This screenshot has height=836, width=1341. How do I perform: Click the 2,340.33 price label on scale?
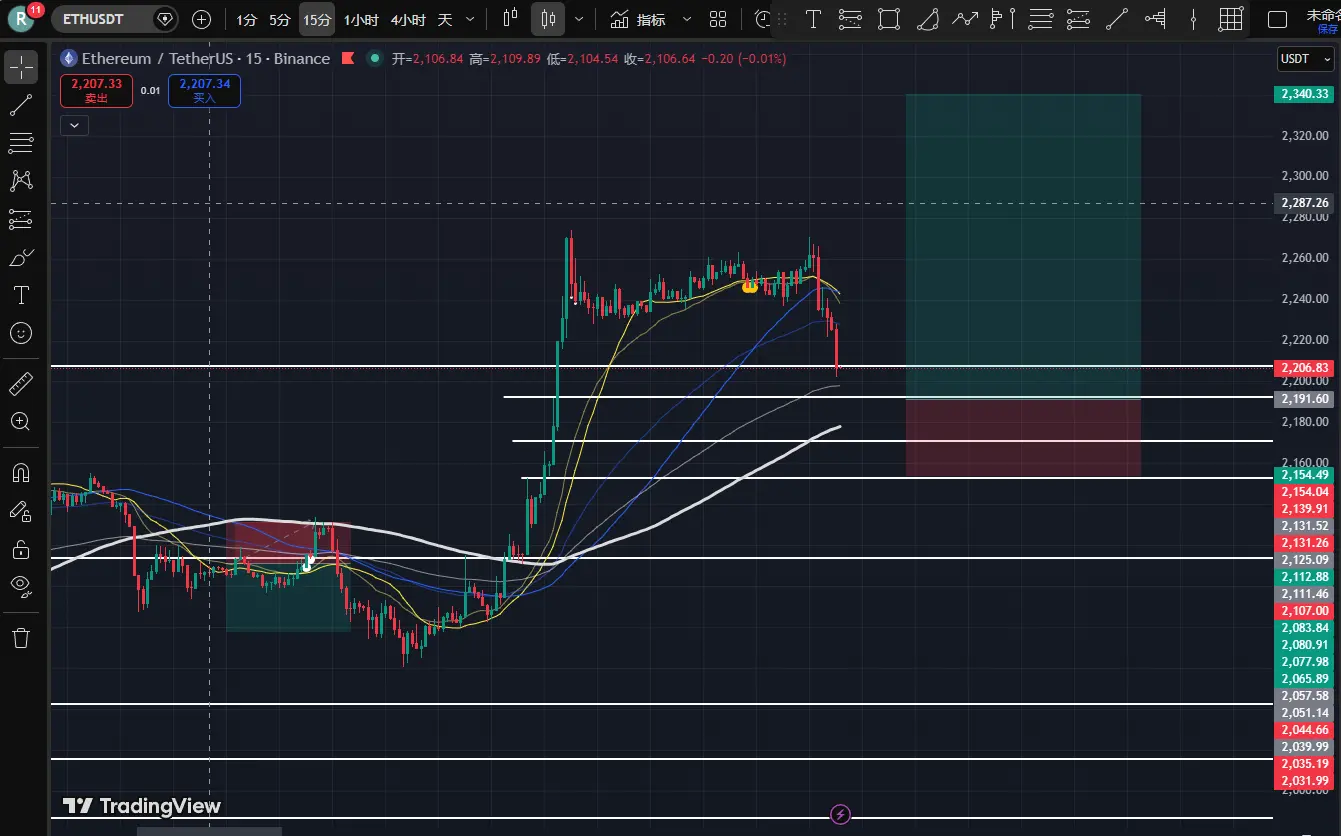1304,94
